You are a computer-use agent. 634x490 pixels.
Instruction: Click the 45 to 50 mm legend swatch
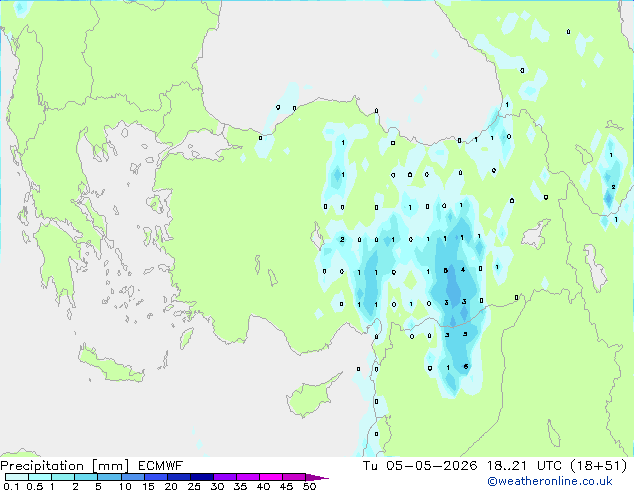(x=294, y=477)
